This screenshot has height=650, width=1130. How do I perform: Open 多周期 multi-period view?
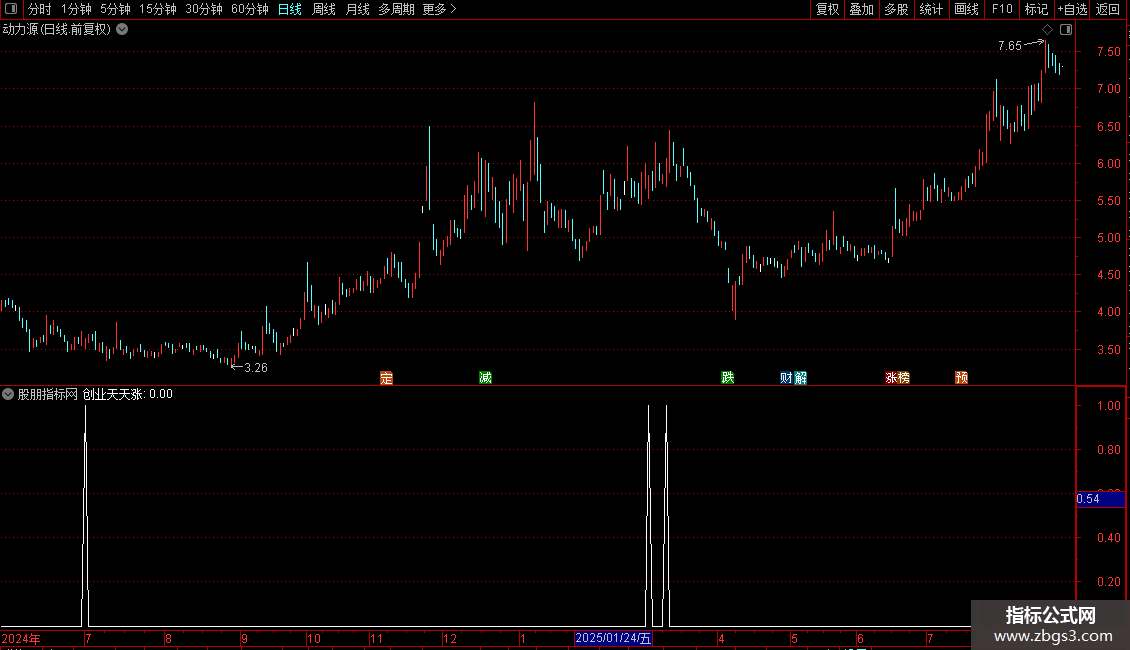(396, 9)
